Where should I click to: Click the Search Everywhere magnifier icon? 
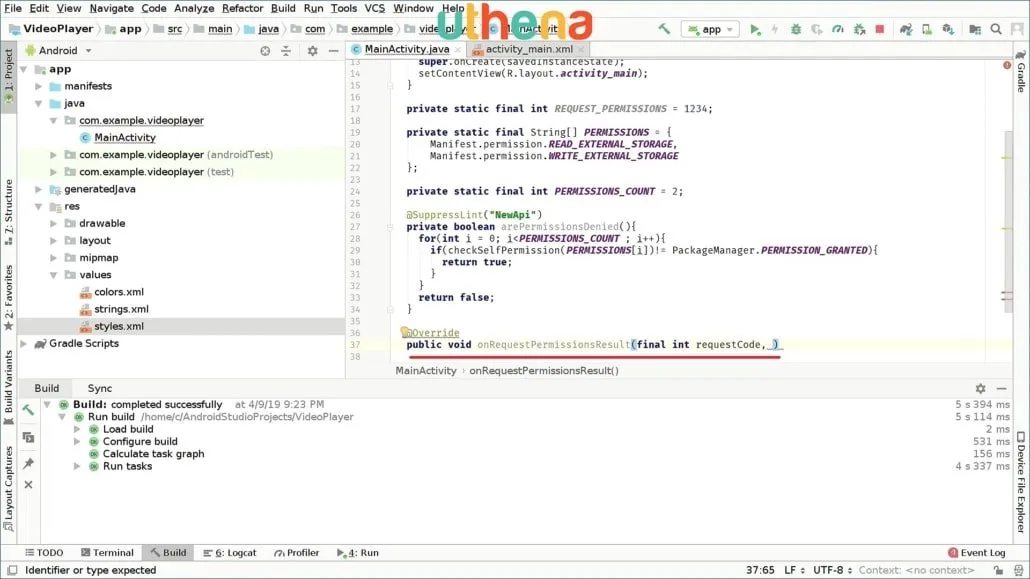(x=996, y=29)
